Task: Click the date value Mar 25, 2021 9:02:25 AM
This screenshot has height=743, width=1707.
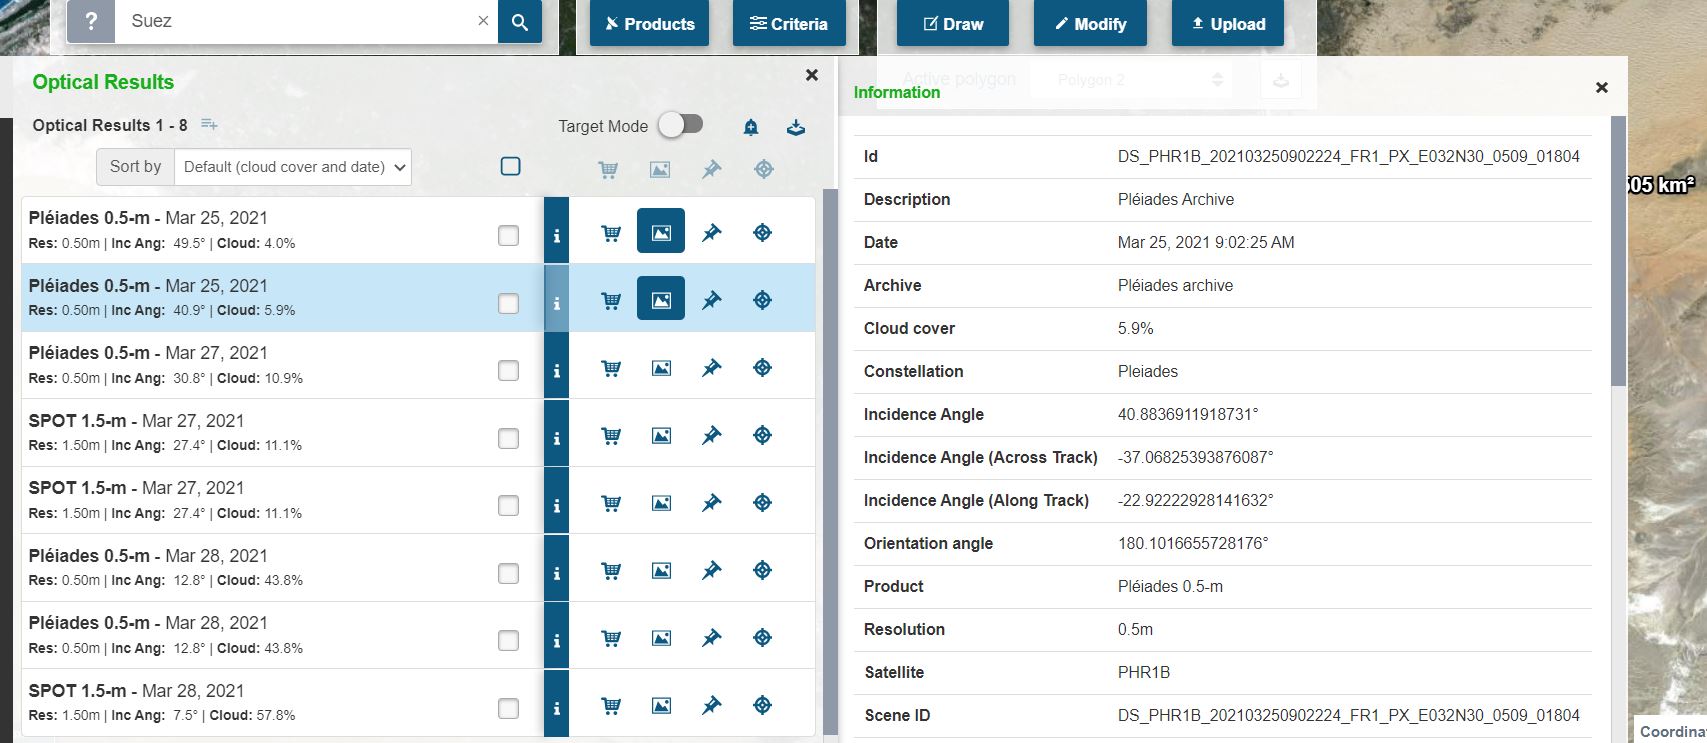Action: 1206,242
